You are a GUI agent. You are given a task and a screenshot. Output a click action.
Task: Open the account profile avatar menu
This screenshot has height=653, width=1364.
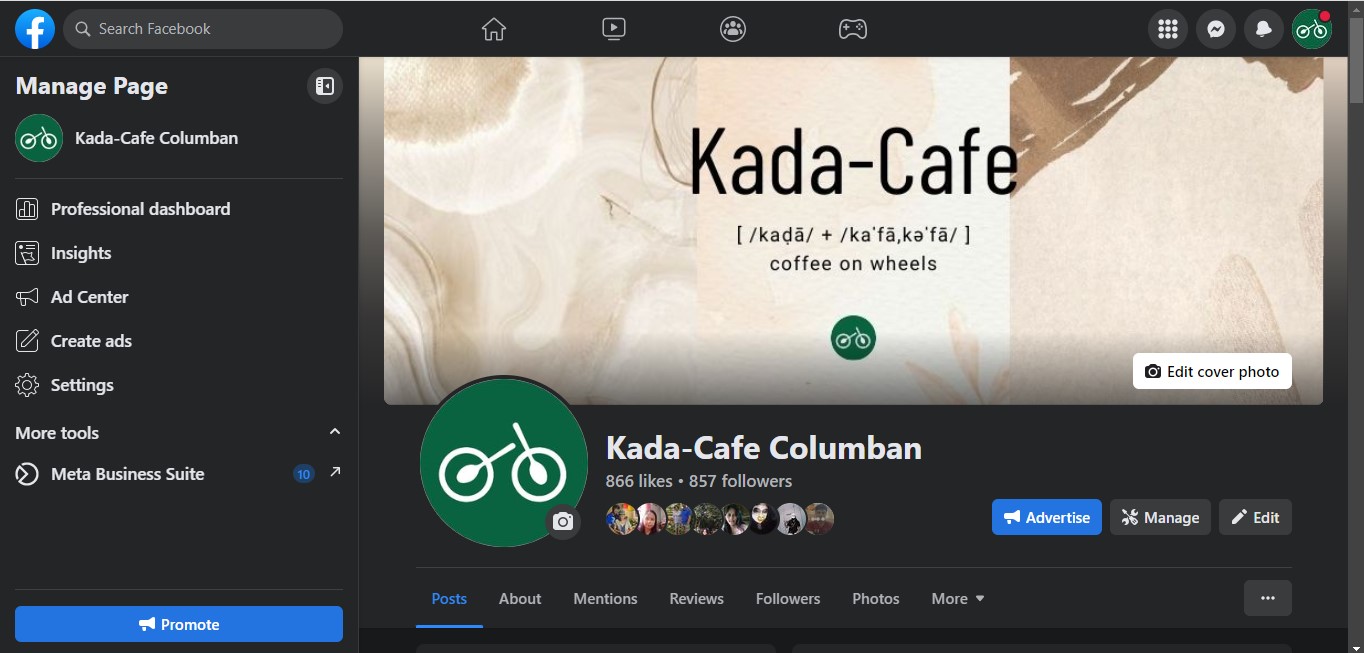1312,29
